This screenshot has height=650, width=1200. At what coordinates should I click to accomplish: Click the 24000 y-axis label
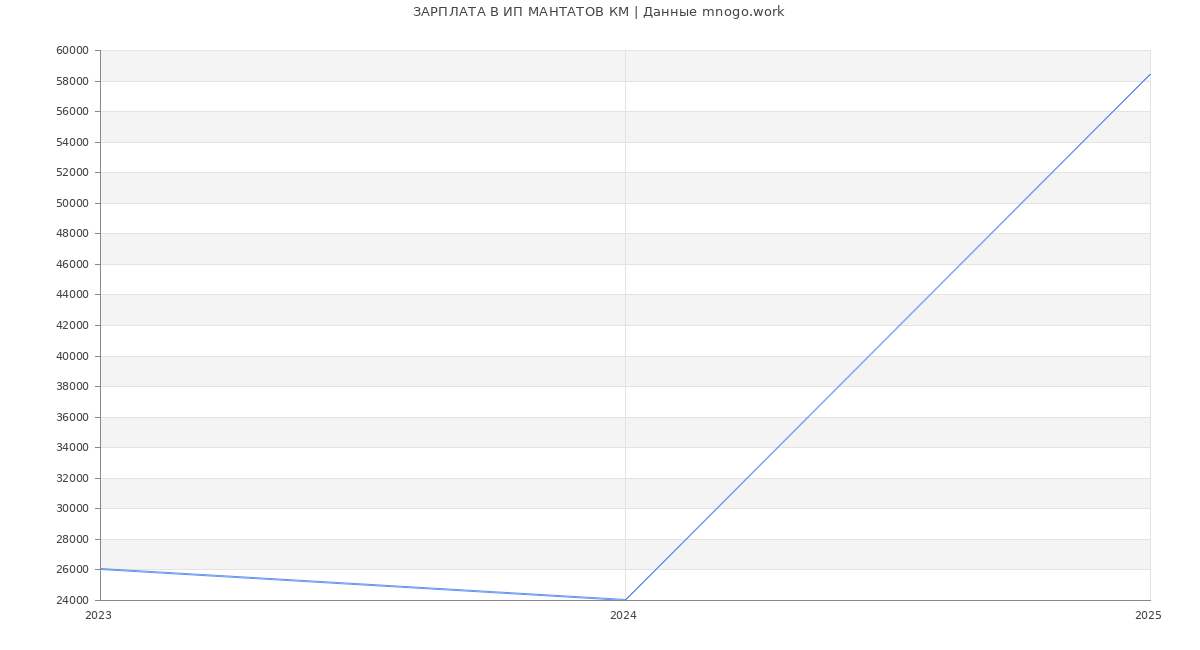pos(73,600)
